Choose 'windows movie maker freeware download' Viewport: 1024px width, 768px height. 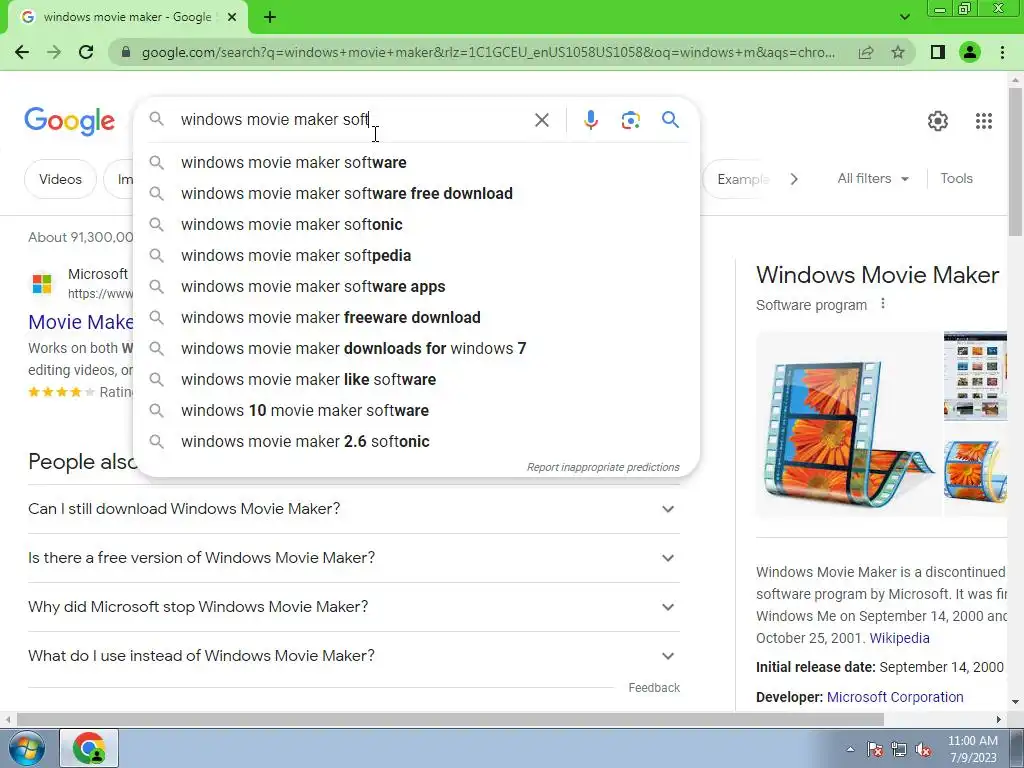(x=416, y=317)
